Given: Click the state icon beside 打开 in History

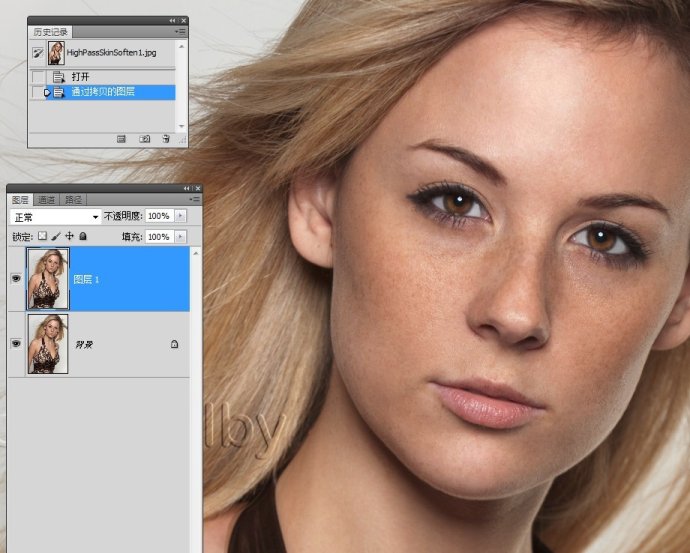Looking at the screenshot, I should click(59, 77).
